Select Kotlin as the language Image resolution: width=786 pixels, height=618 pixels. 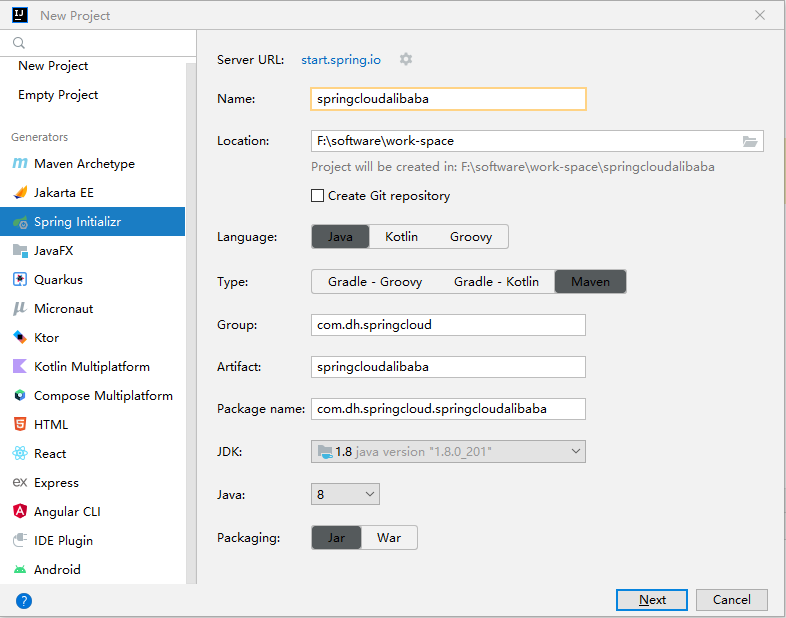point(401,237)
